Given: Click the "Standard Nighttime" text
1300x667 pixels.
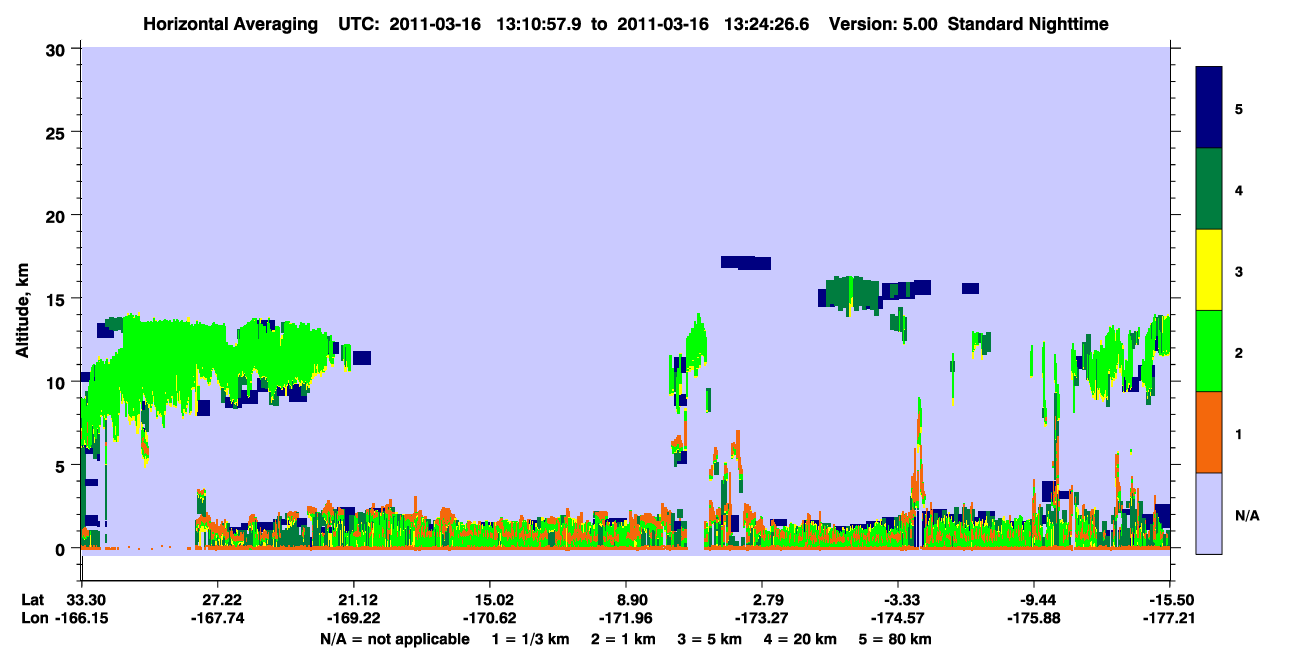Looking at the screenshot, I should point(1027,23).
